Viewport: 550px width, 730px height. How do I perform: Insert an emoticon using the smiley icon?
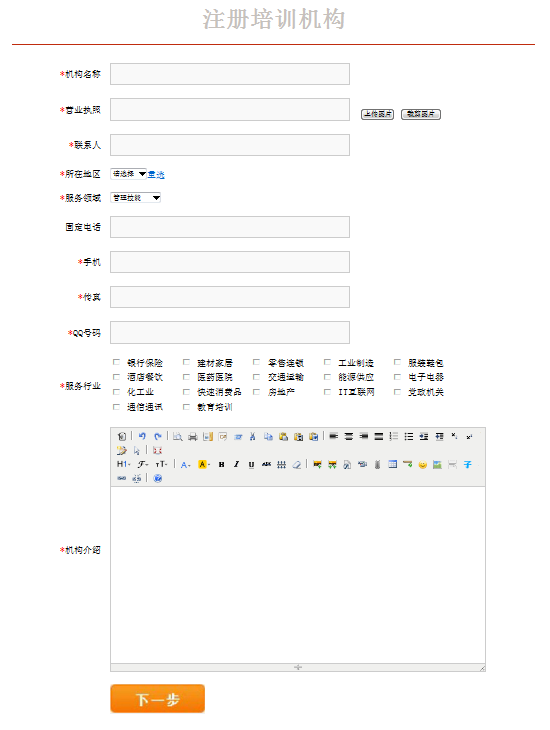[x=422, y=464]
